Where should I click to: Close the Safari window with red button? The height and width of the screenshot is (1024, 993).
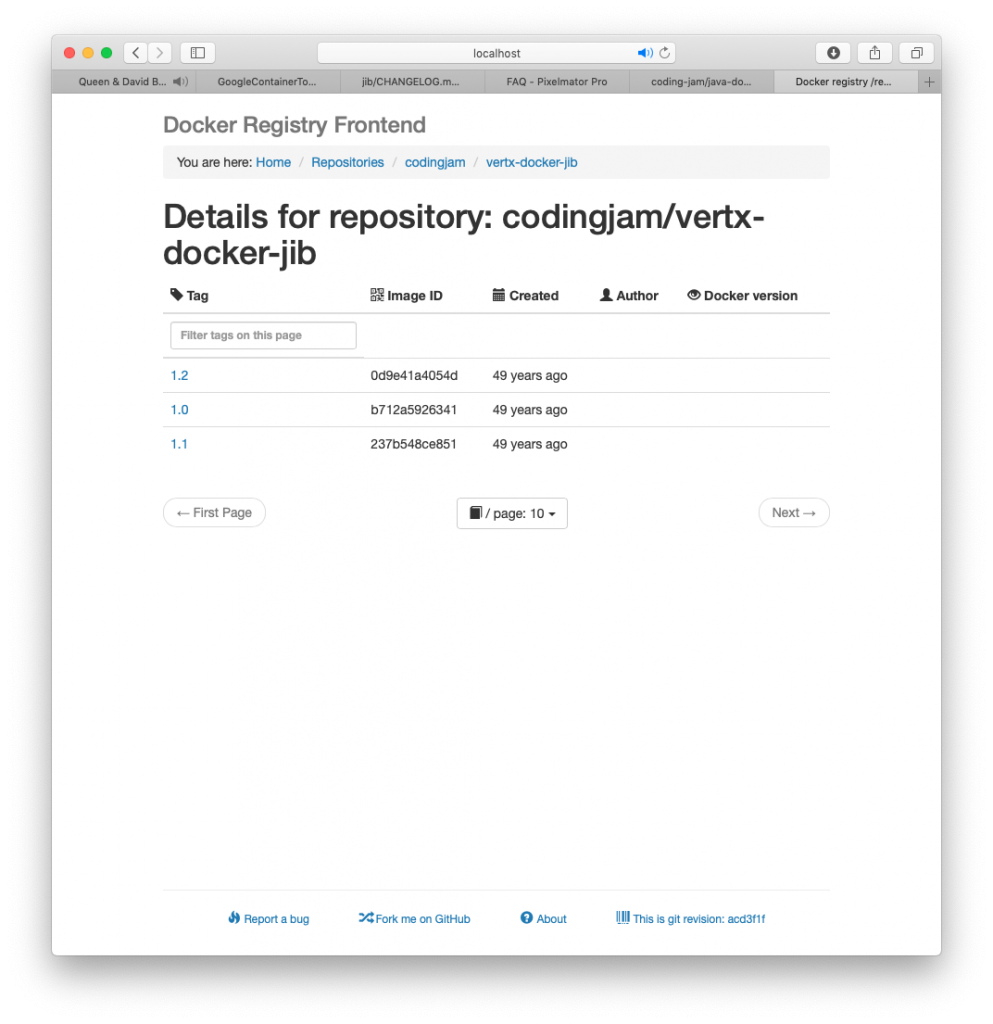point(69,53)
